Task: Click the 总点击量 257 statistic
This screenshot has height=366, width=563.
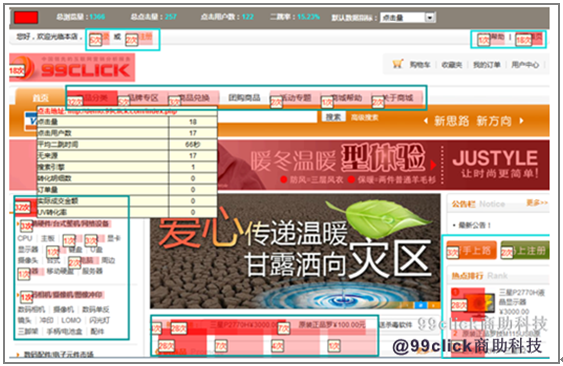Action: 154,17
